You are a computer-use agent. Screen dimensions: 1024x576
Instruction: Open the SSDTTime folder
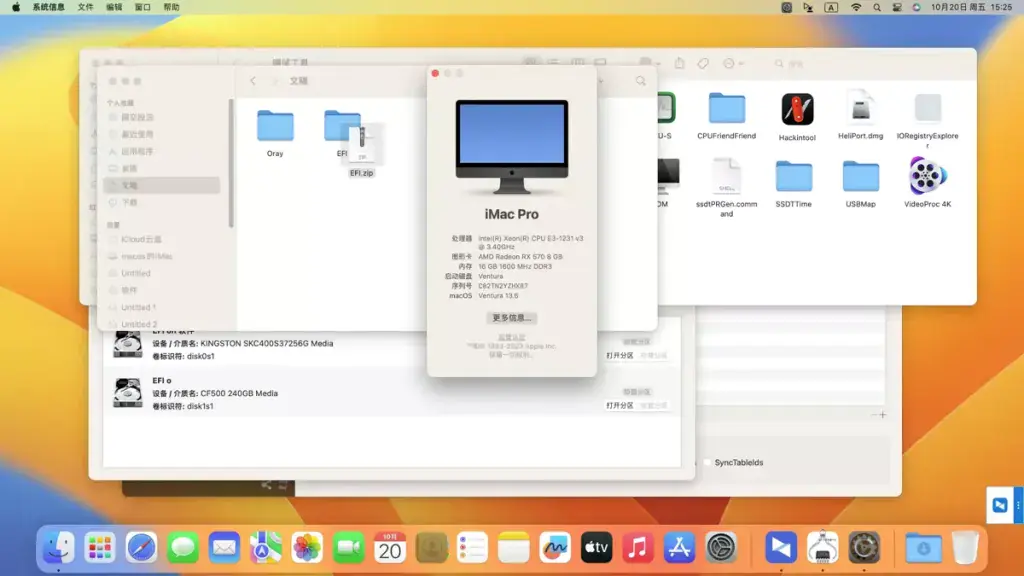point(793,176)
